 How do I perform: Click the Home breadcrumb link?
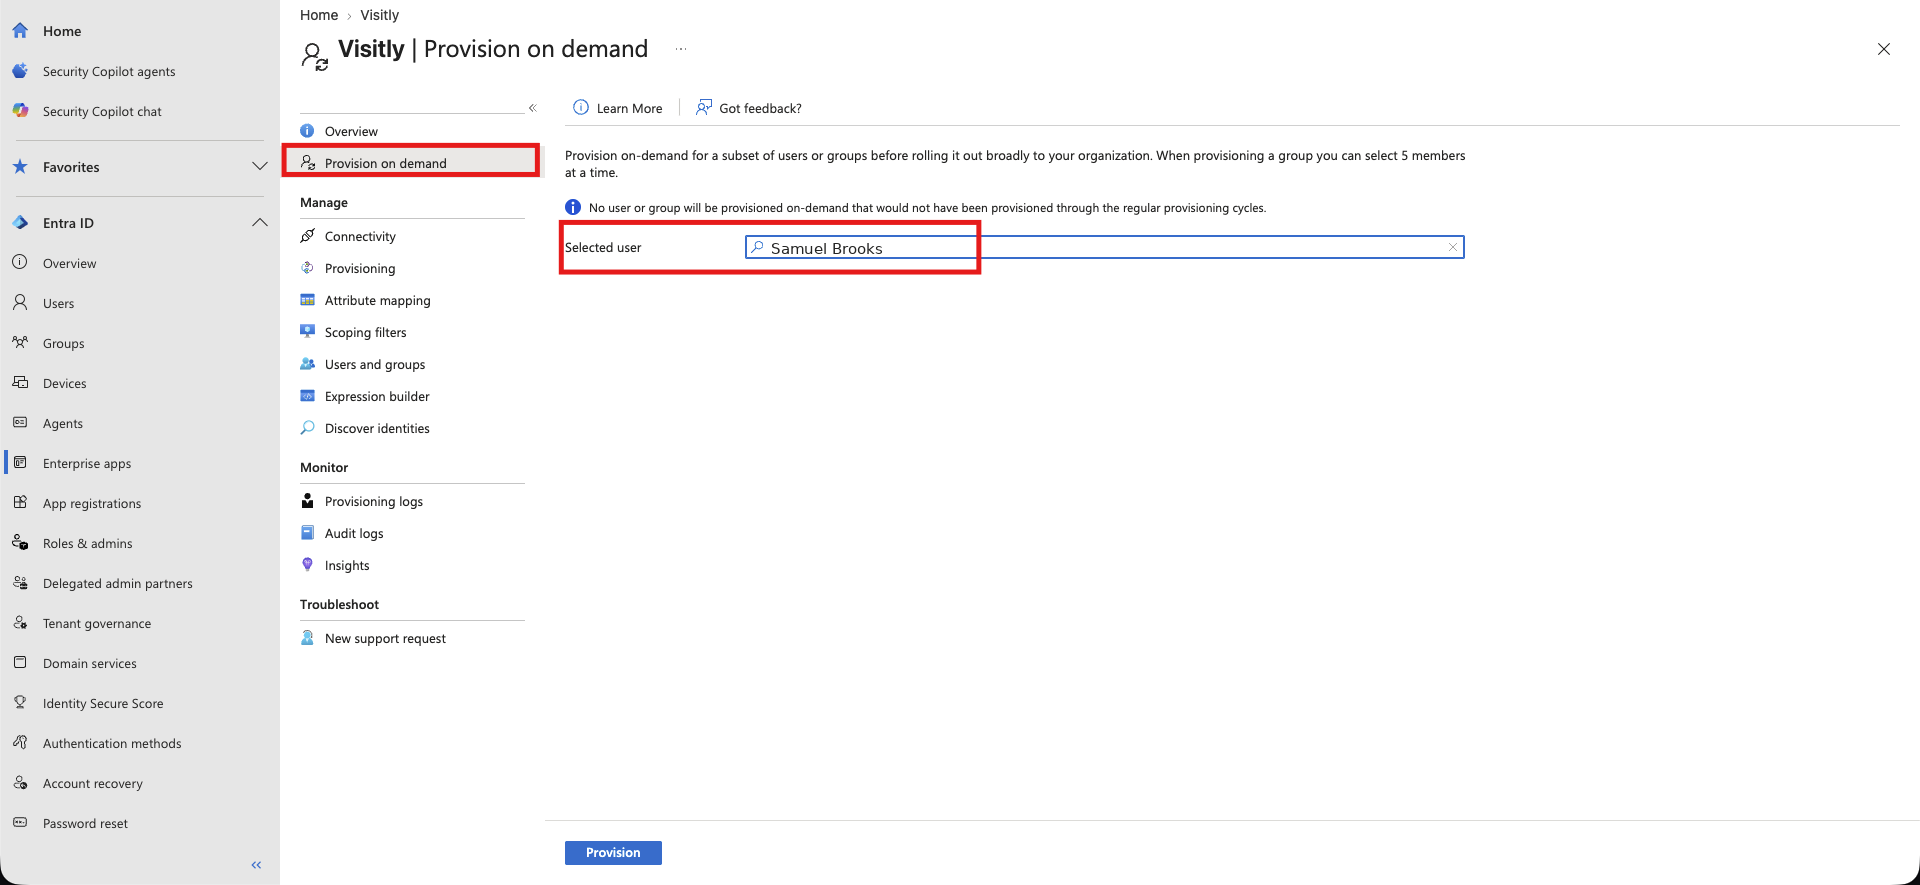[x=319, y=15]
